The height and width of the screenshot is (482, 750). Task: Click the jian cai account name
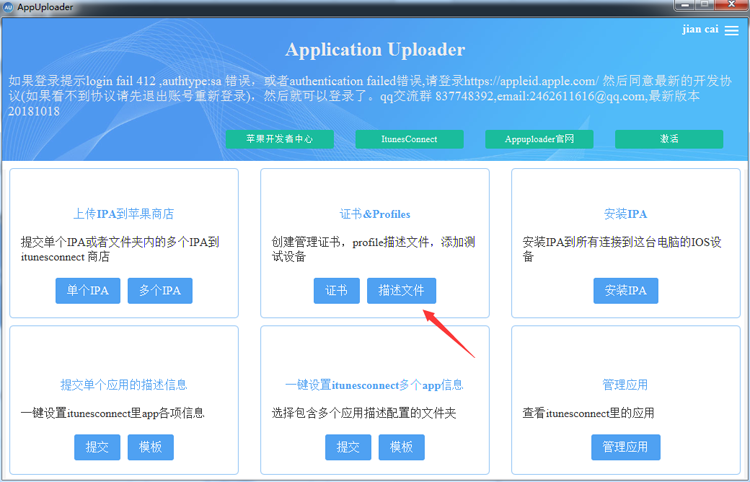[x=700, y=29]
